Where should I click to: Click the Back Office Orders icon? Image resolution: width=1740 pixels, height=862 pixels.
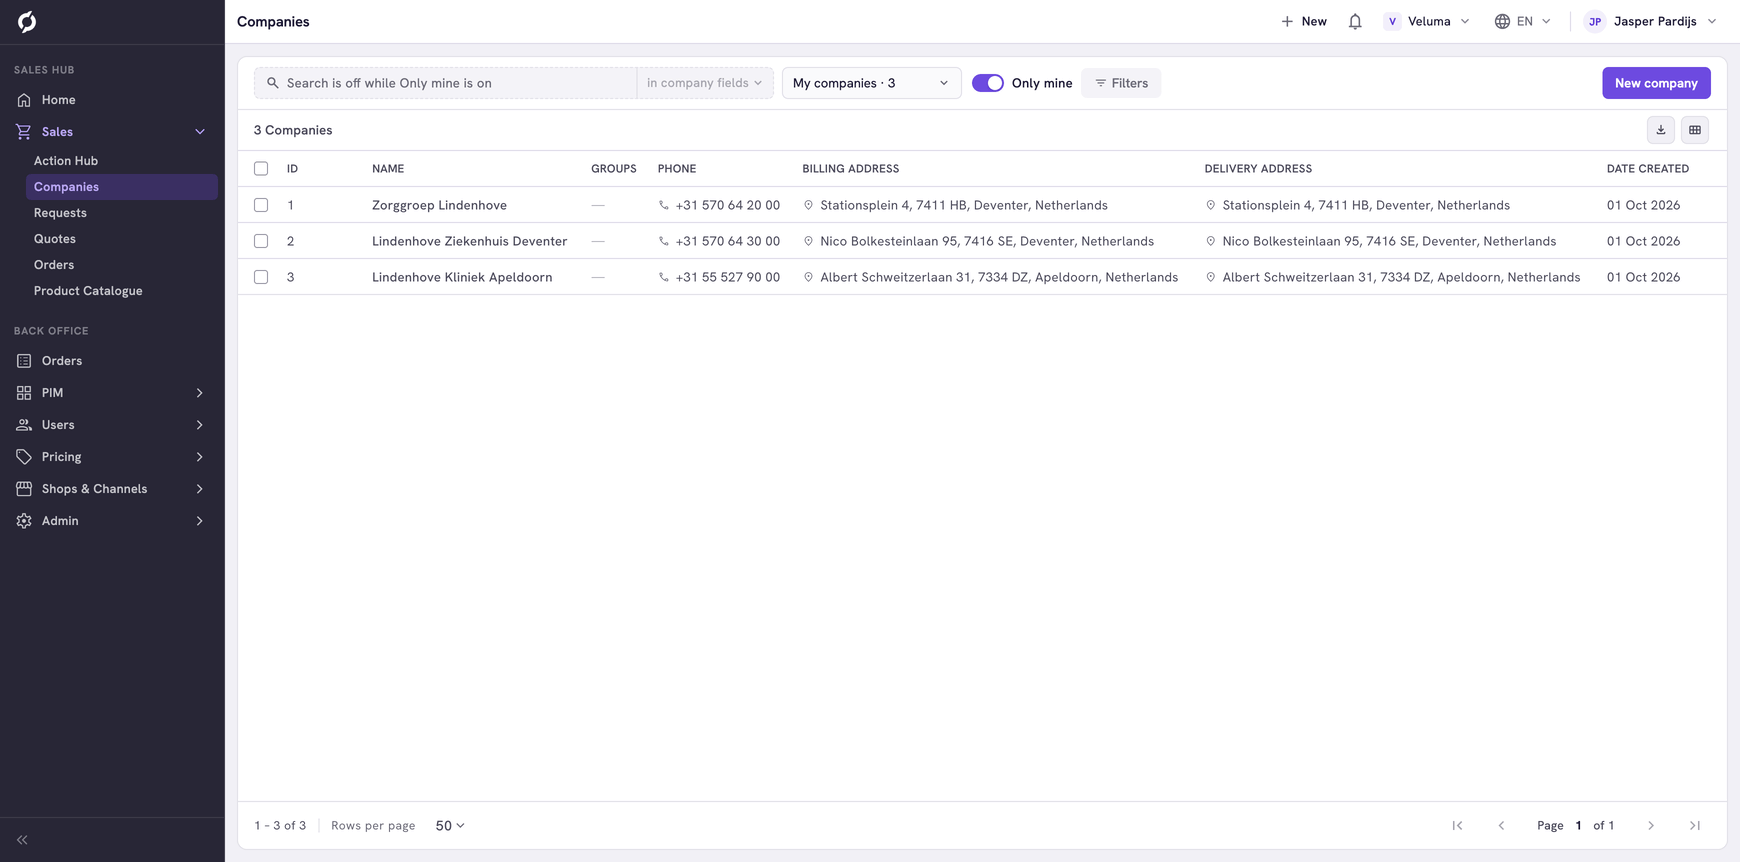coord(24,361)
